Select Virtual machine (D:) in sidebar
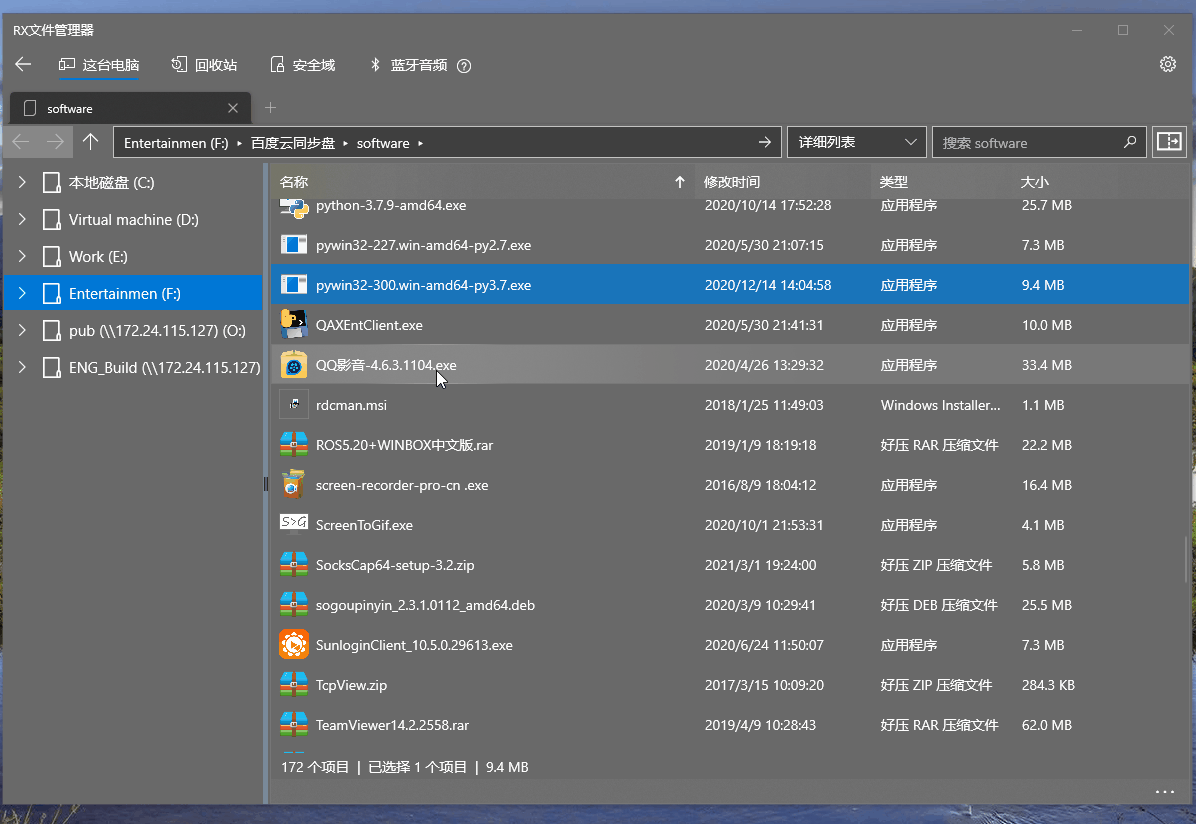 [133, 219]
